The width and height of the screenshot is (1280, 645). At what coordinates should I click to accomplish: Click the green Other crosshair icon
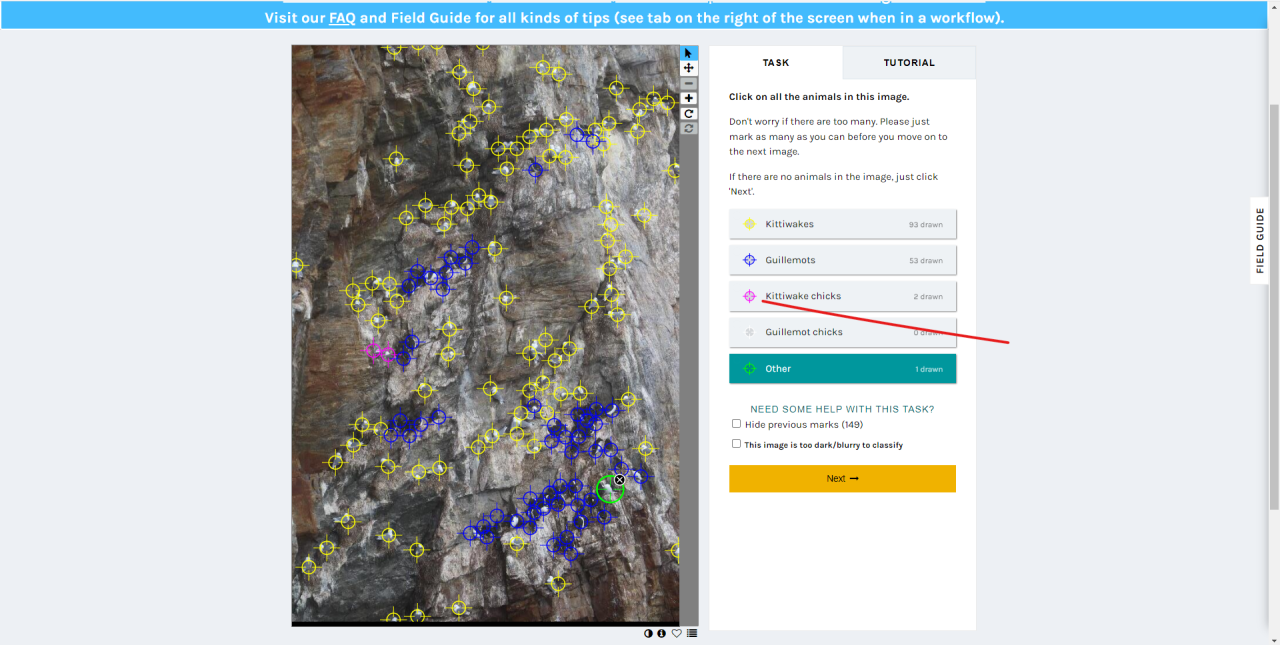pyautogui.click(x=749, y=369)
